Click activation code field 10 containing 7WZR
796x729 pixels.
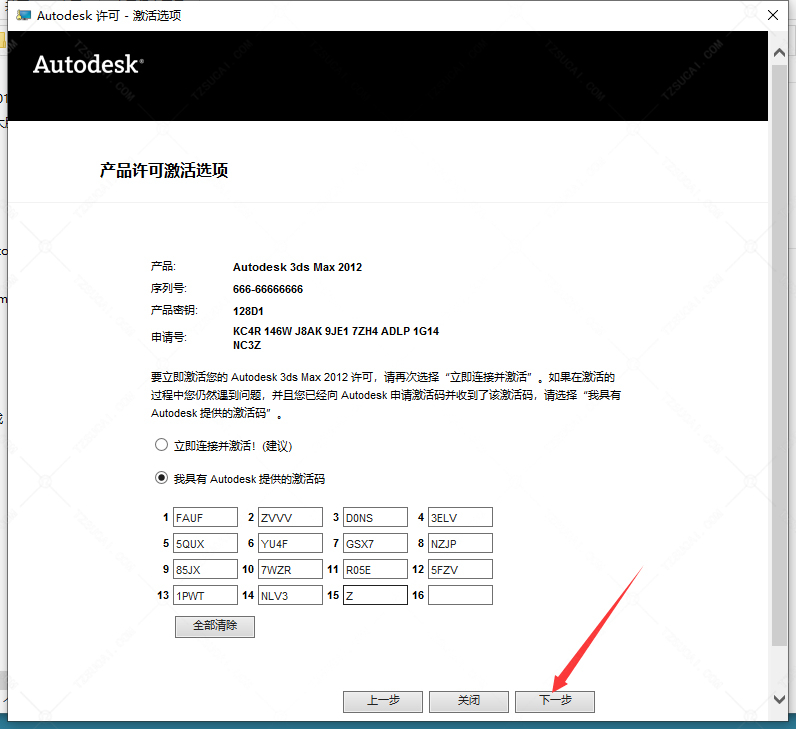(x=290, y=569)
